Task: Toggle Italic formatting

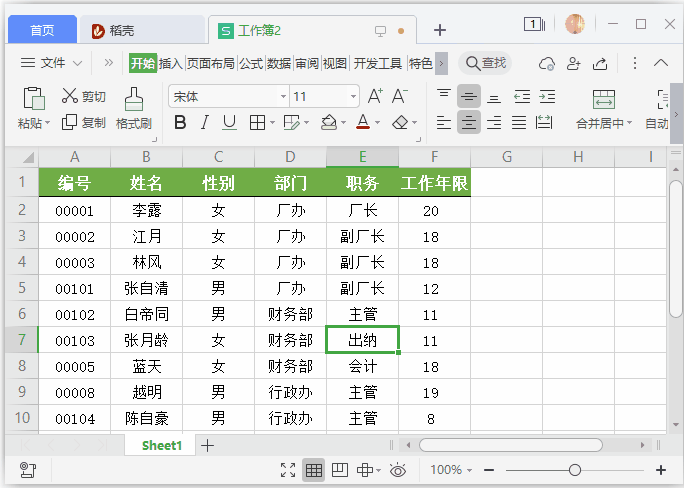Action: (205, 123)
